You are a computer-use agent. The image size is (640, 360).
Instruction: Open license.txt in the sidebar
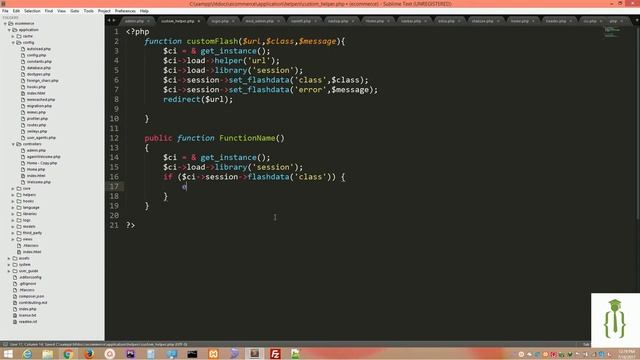(x=27, y=316)
